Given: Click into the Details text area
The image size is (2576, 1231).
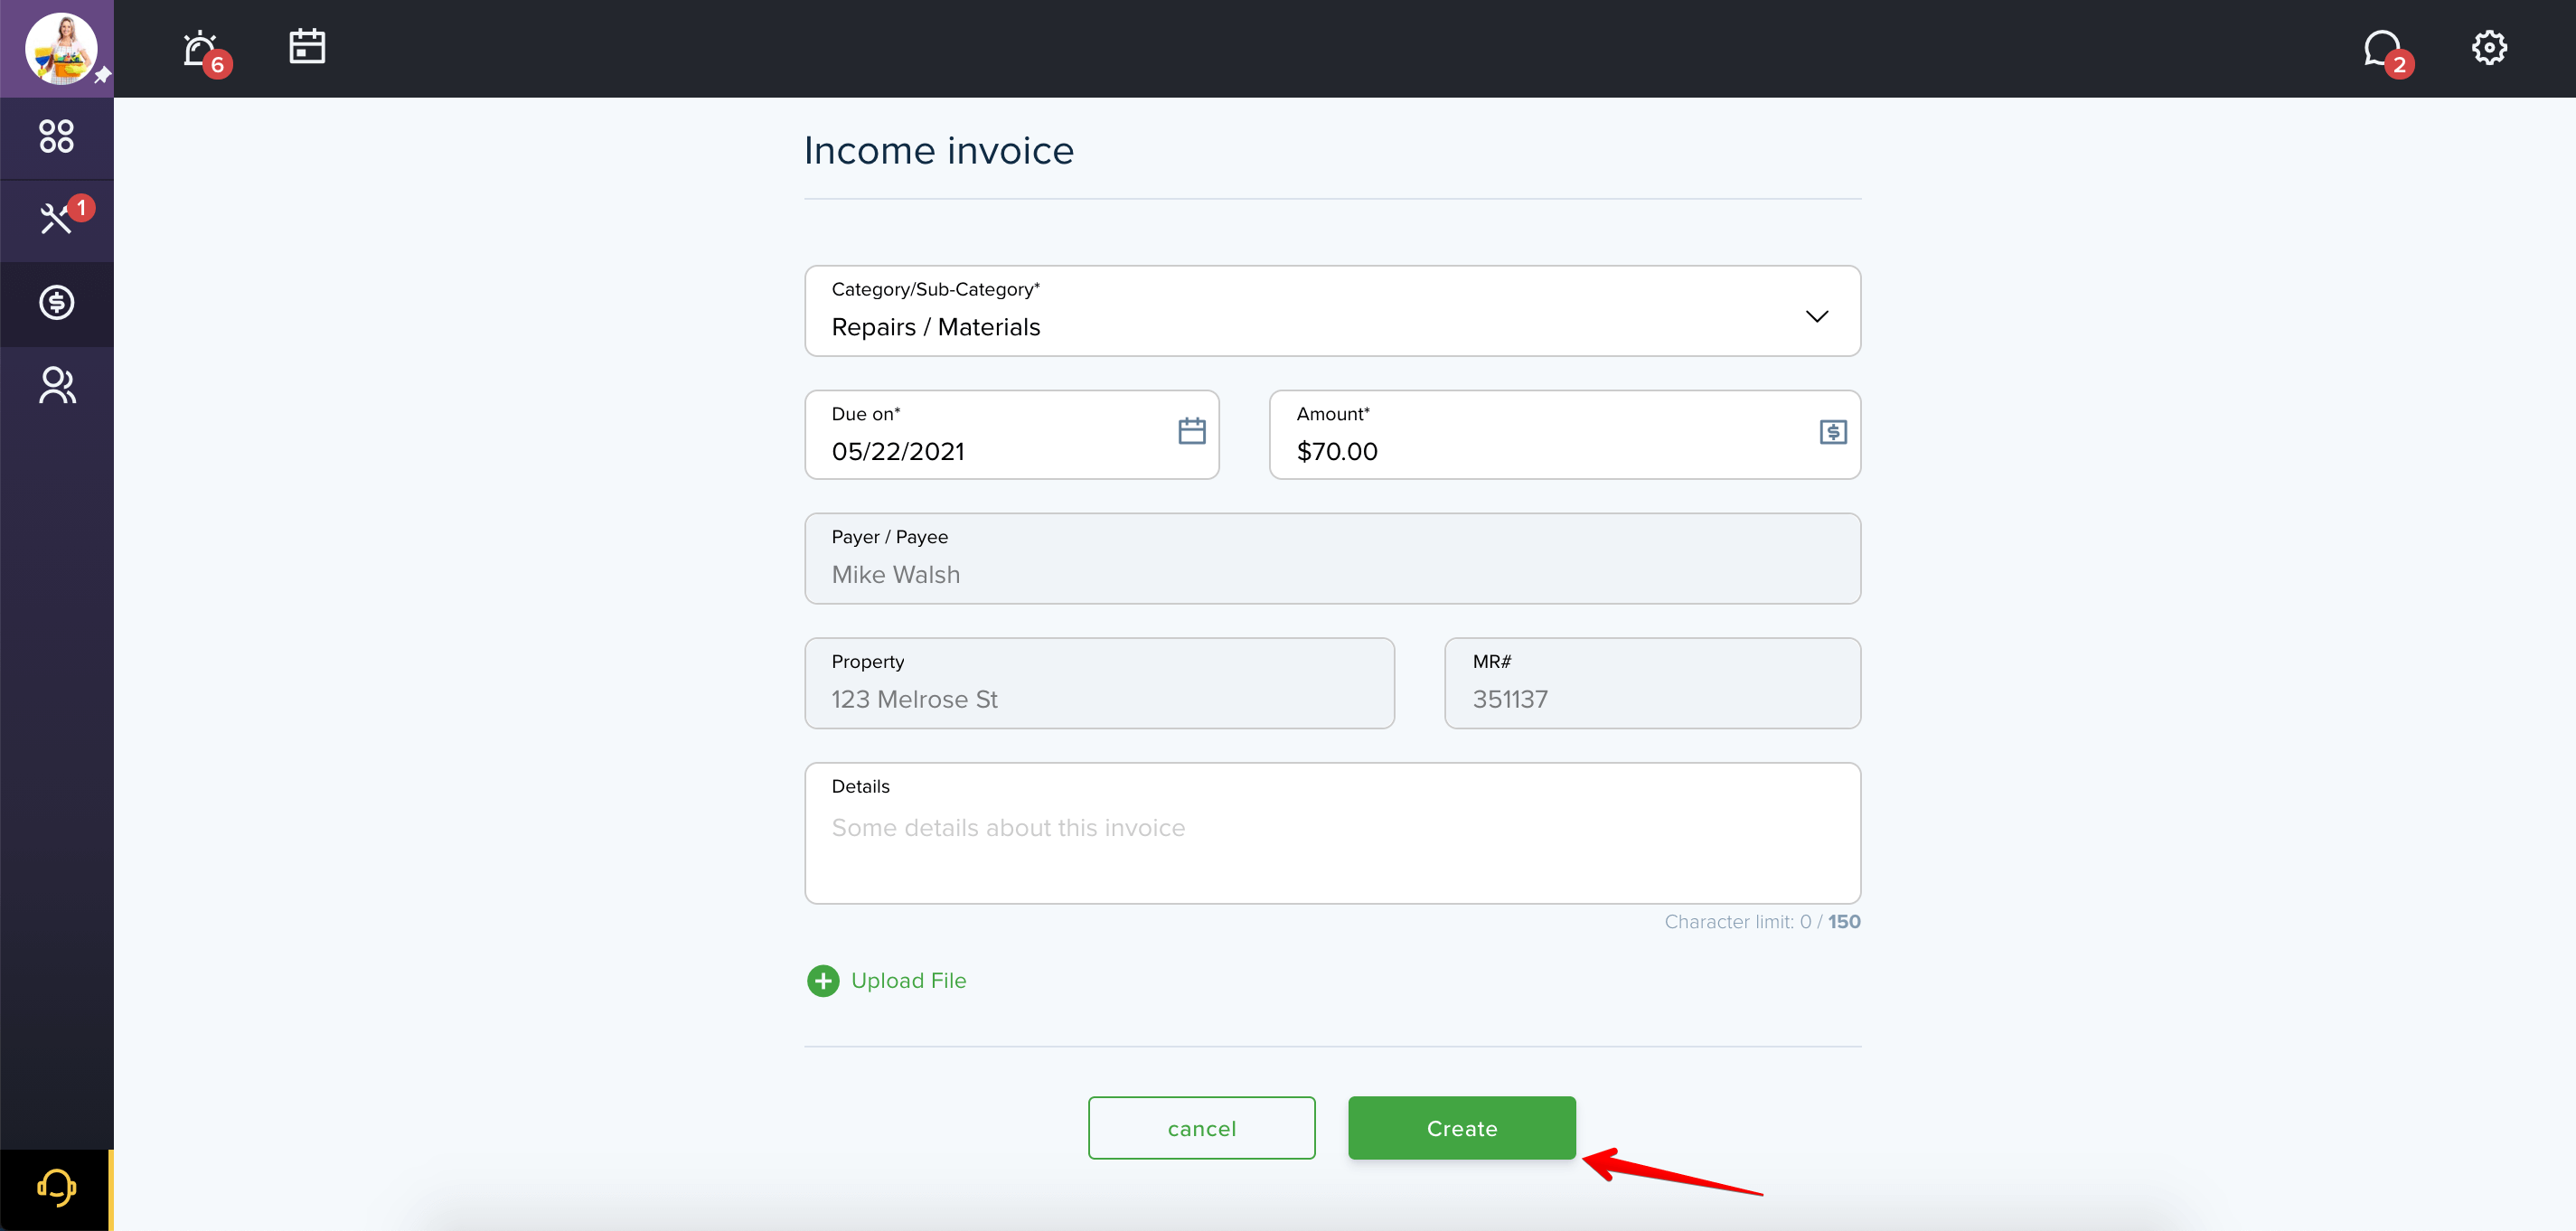Looking at the screenshot, I should 1332,833.
